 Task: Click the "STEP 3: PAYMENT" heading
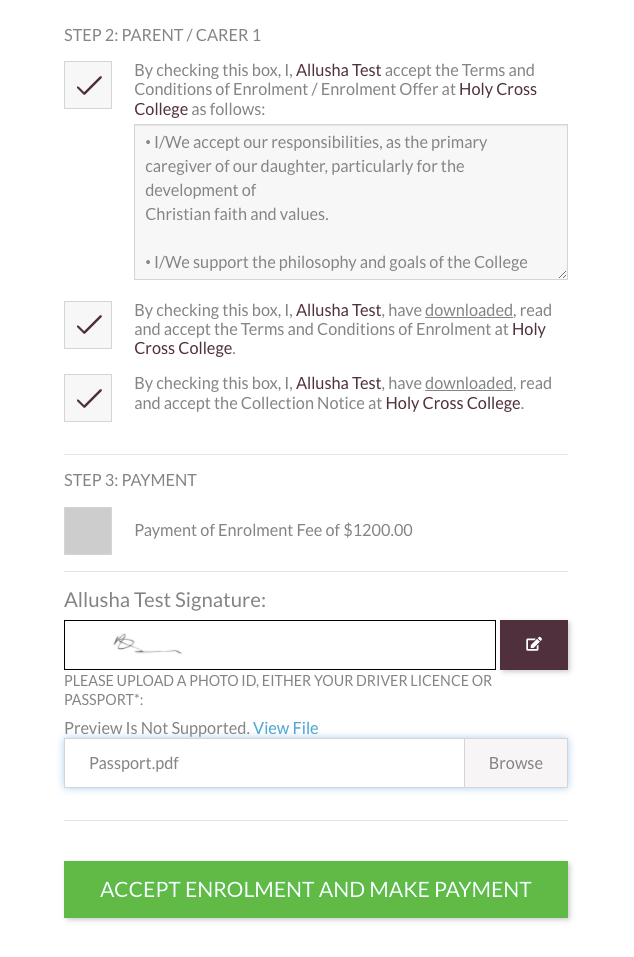[x=130, y=480]
